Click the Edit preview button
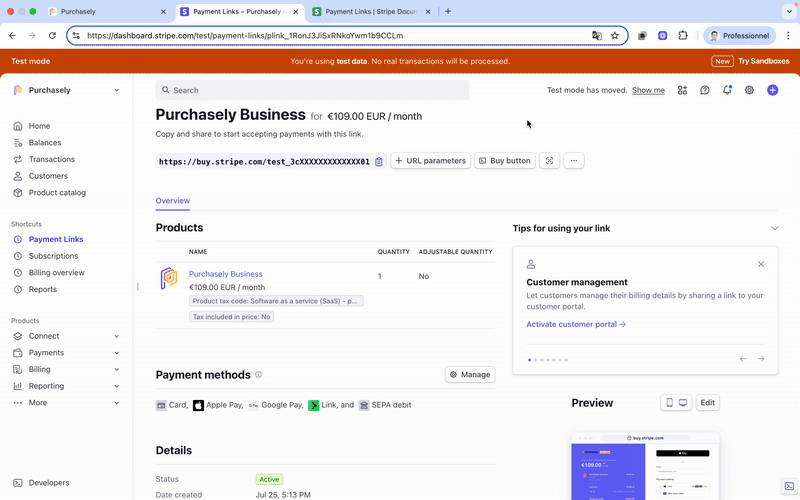The height and width of the screenshot is (500, 800). coord(707,403)
